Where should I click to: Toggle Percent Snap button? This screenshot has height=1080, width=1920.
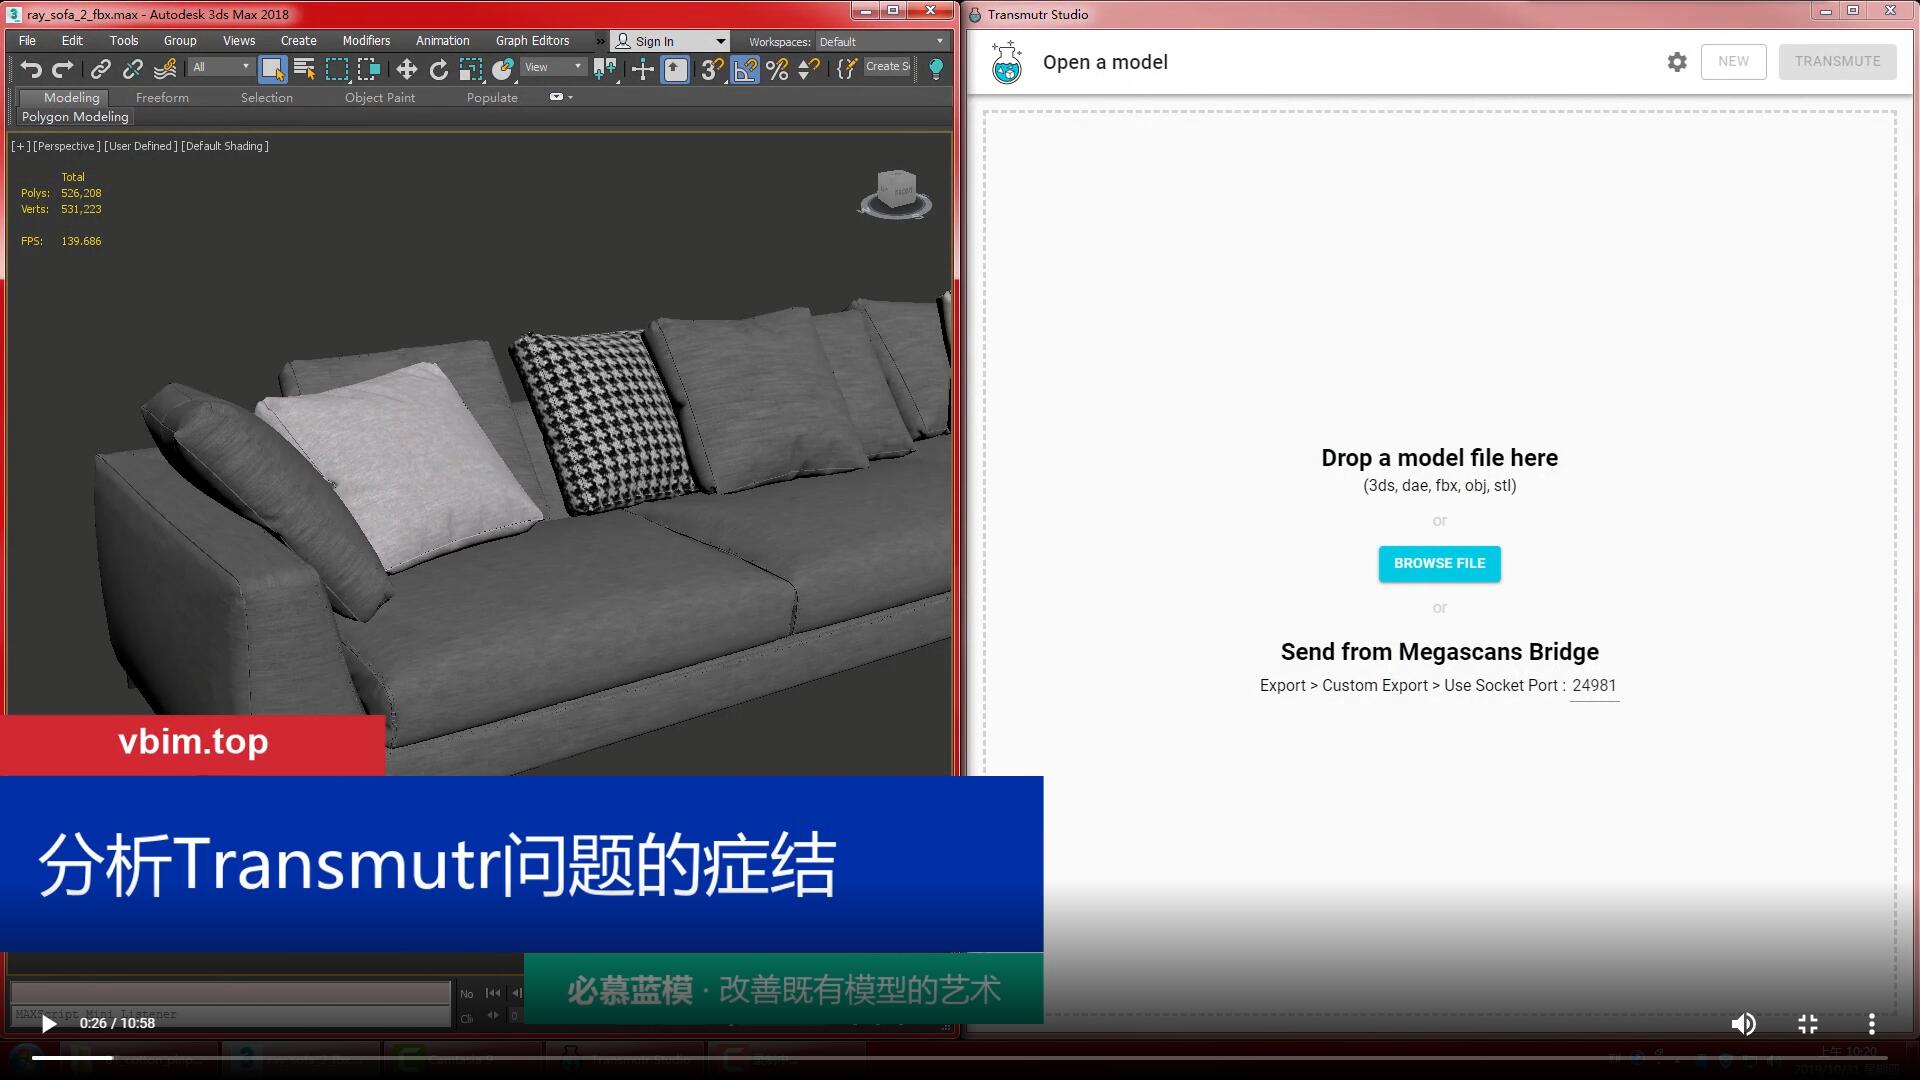click(777, 69)
